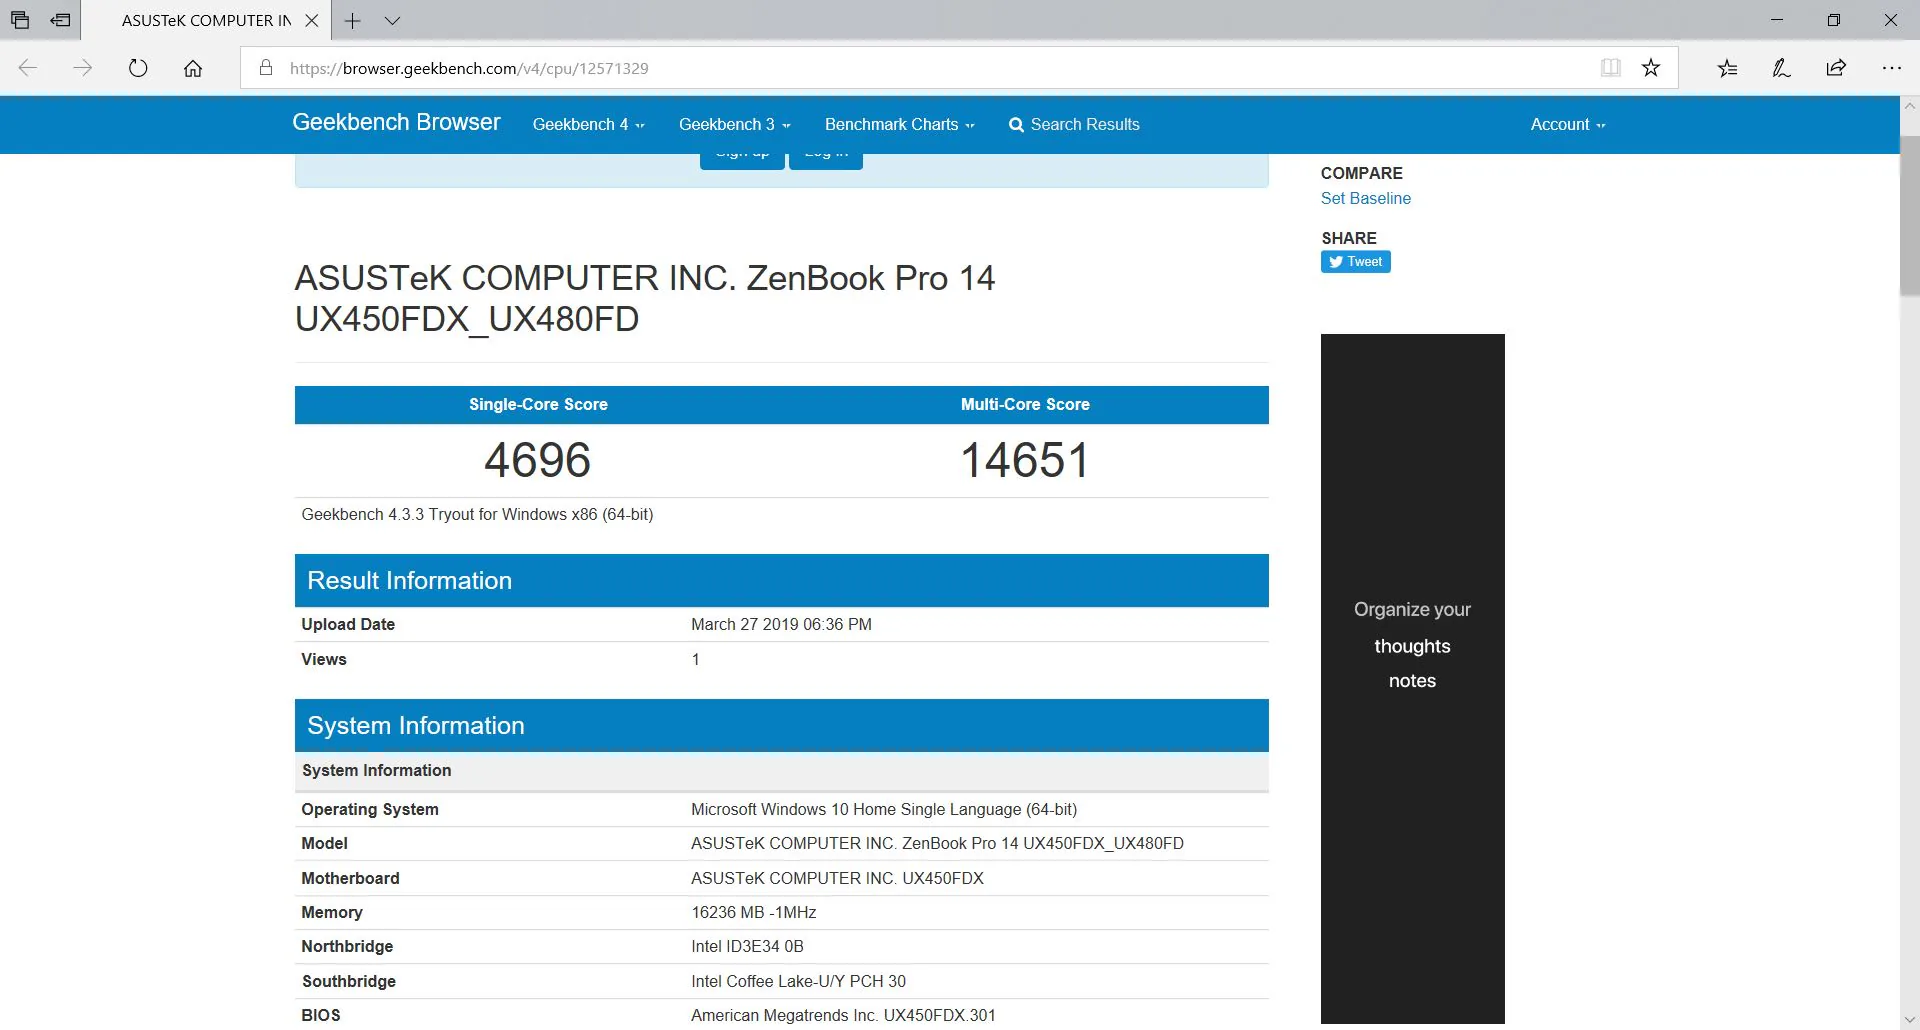Screen dimensions: 1920x1030
Task: Open the reading view book icon
Action: click(1610, 68)
